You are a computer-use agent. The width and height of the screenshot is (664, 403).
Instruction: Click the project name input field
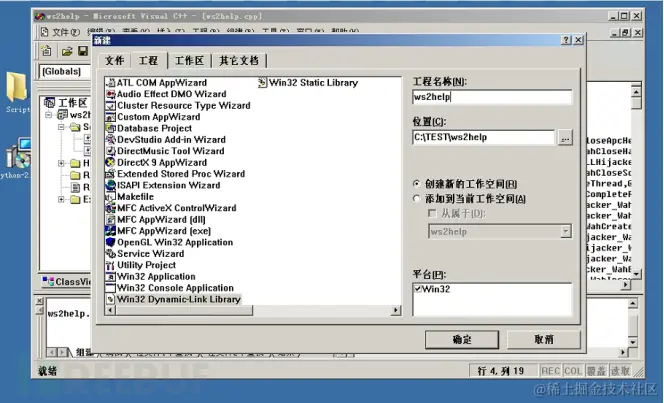[492, 97]
